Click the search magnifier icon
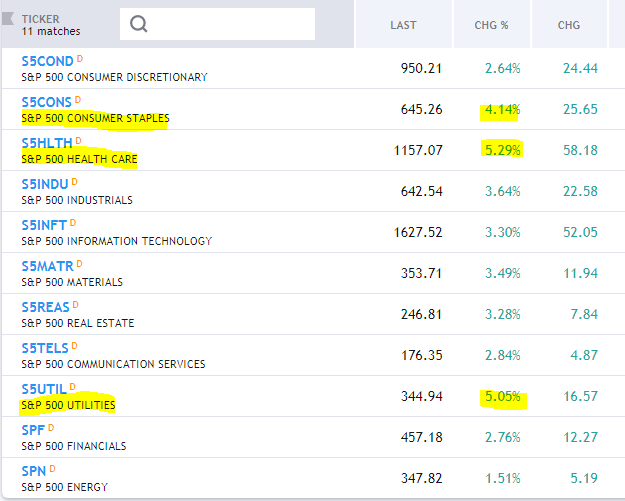 tap(138, 24)
